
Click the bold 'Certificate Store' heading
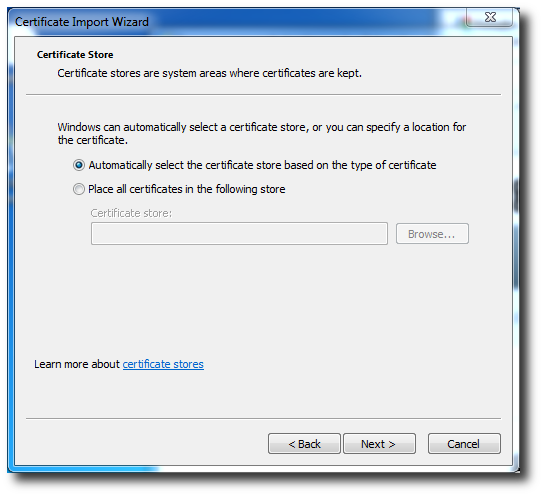point(75,55)
